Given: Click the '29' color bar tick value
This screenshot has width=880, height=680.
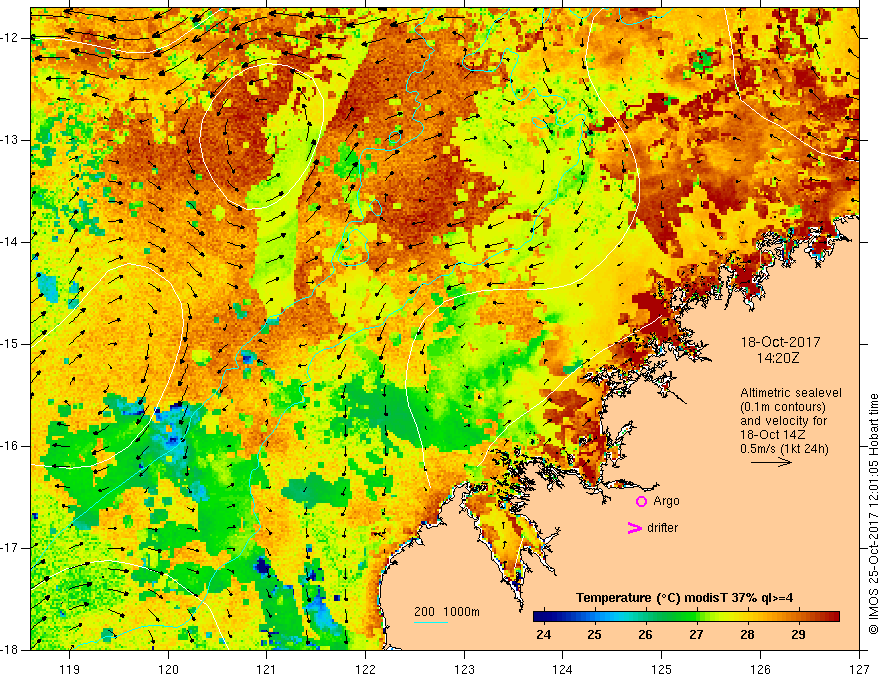Looking at the screenshot, I should (x=798, y=635).
